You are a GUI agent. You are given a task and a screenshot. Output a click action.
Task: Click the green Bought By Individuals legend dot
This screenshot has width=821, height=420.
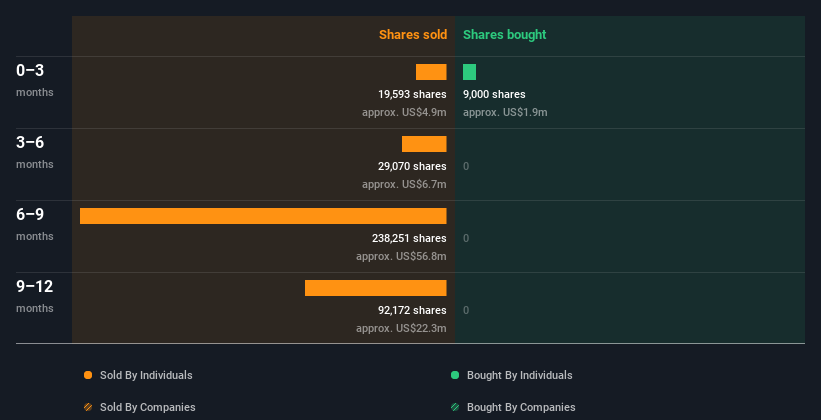click(x=455, y=375)
